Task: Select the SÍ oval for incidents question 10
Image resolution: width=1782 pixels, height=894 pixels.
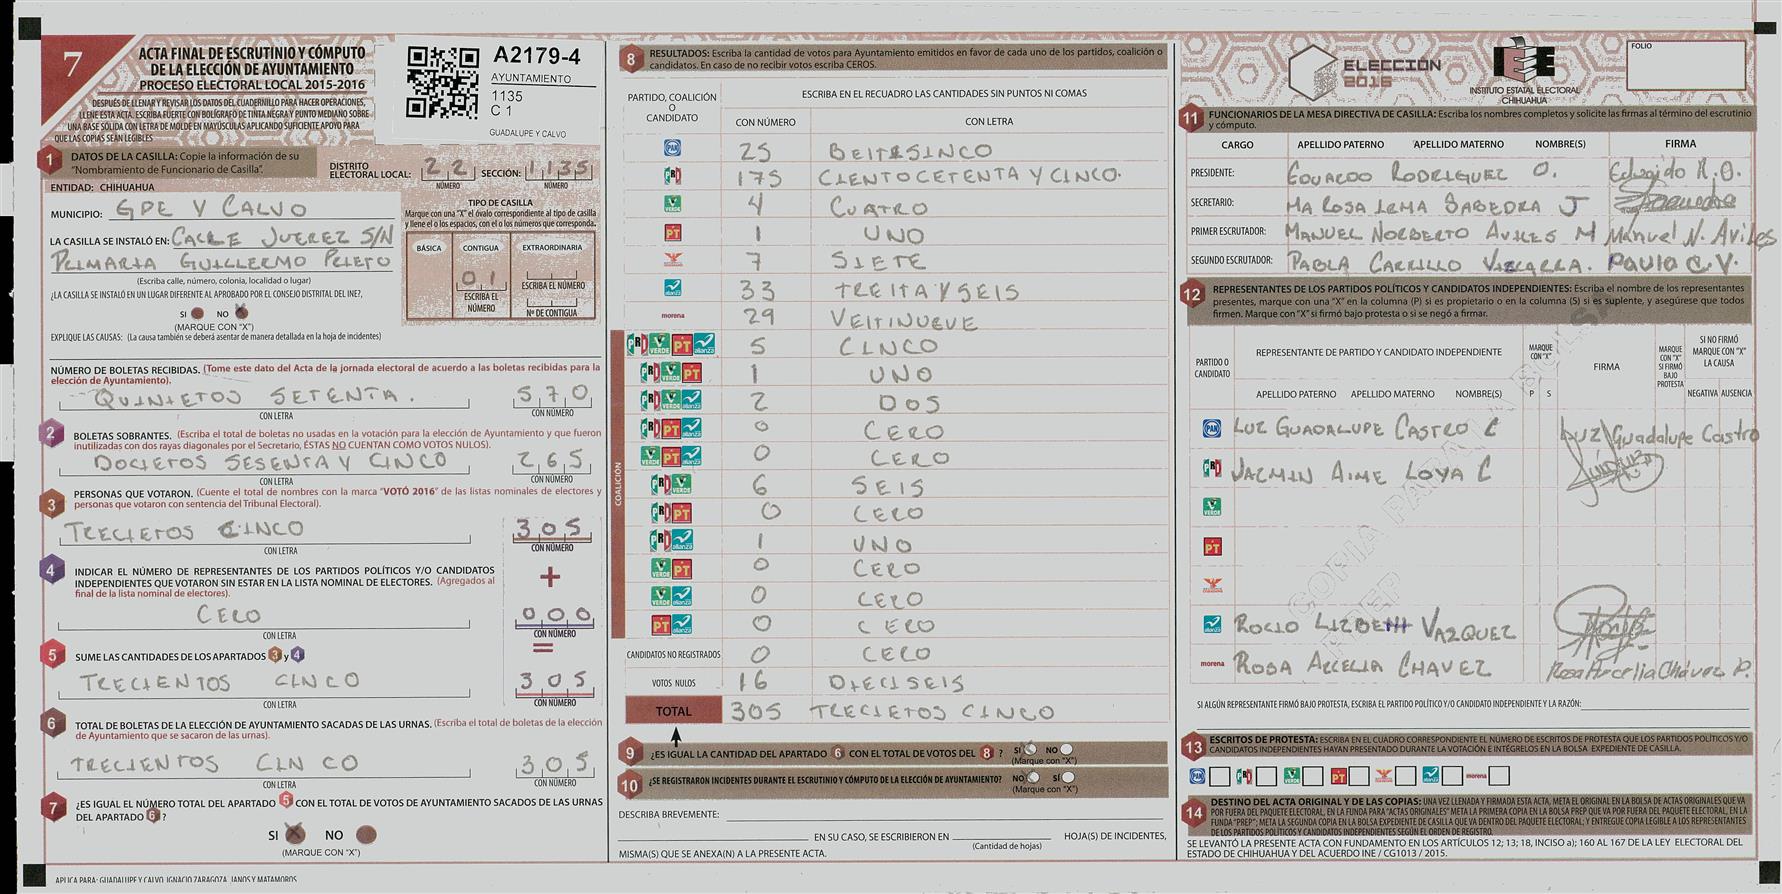Action: (1068, 777)
